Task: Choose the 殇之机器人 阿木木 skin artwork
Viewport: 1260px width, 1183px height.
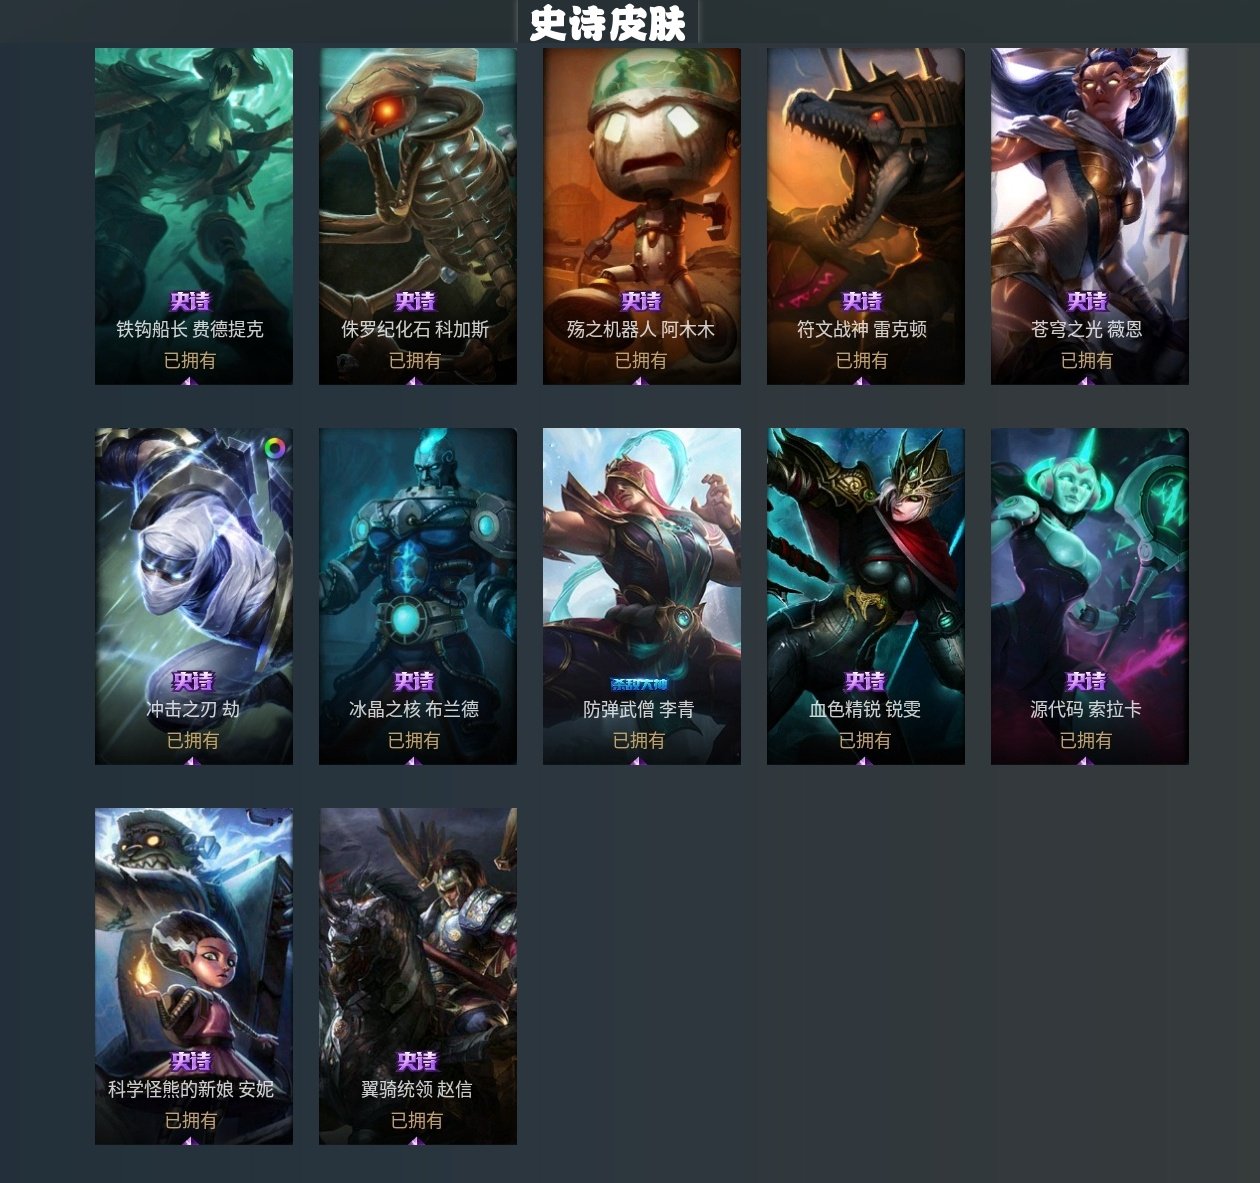Action: coord(642,216)
